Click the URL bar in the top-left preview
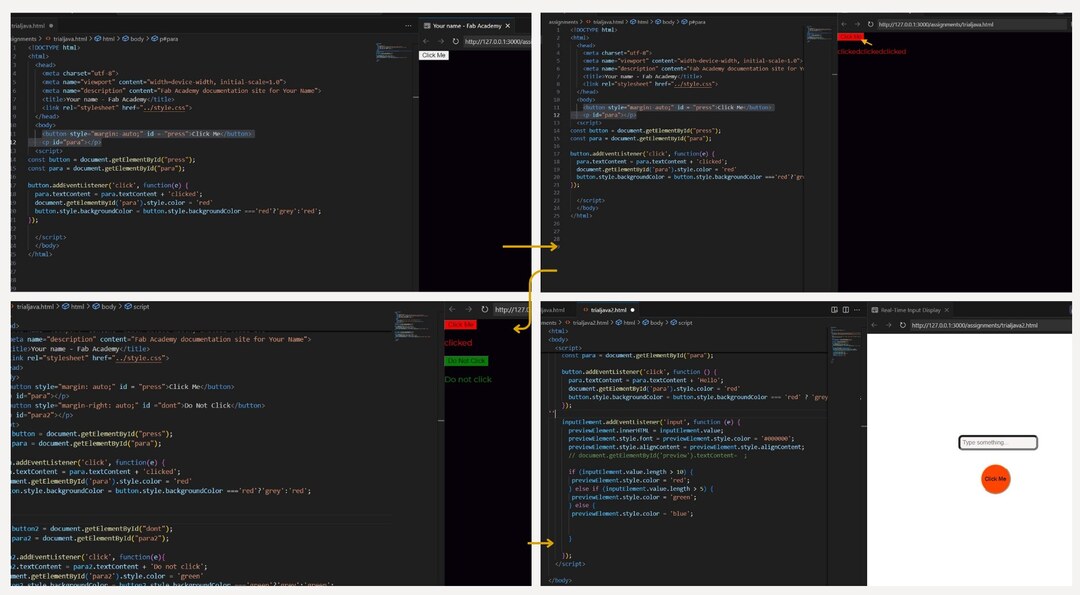 (497, 41)
